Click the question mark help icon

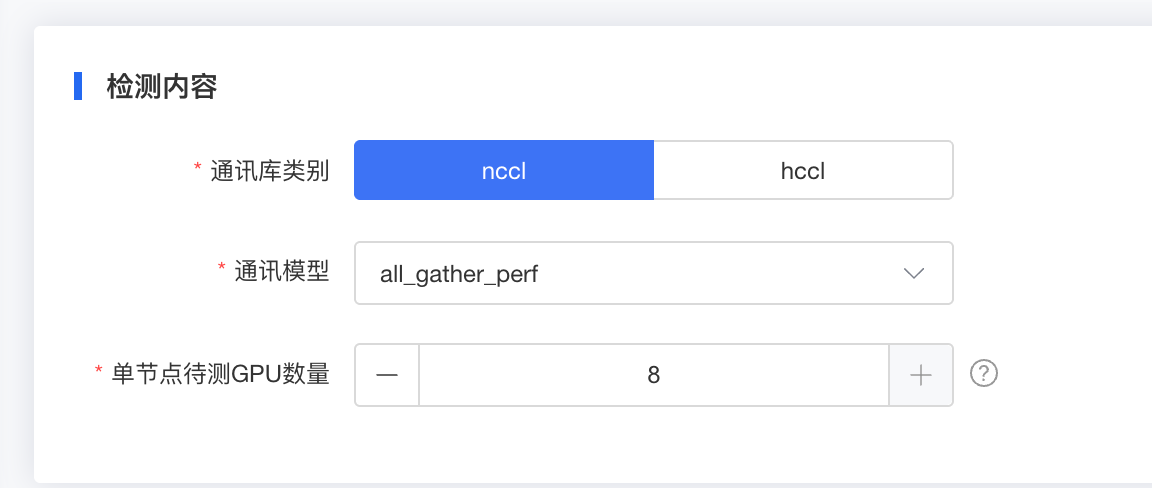(x=984, y=374)
